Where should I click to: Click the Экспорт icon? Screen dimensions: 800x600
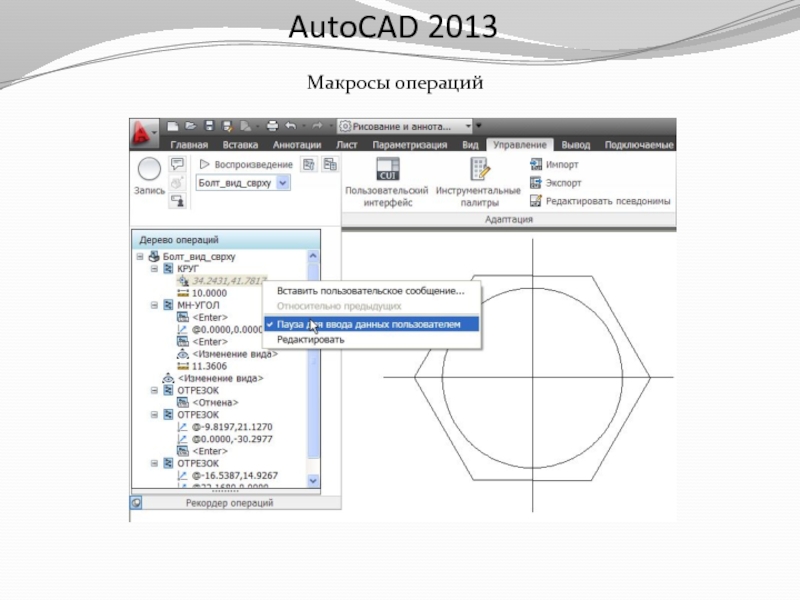[x=536, y=182]
